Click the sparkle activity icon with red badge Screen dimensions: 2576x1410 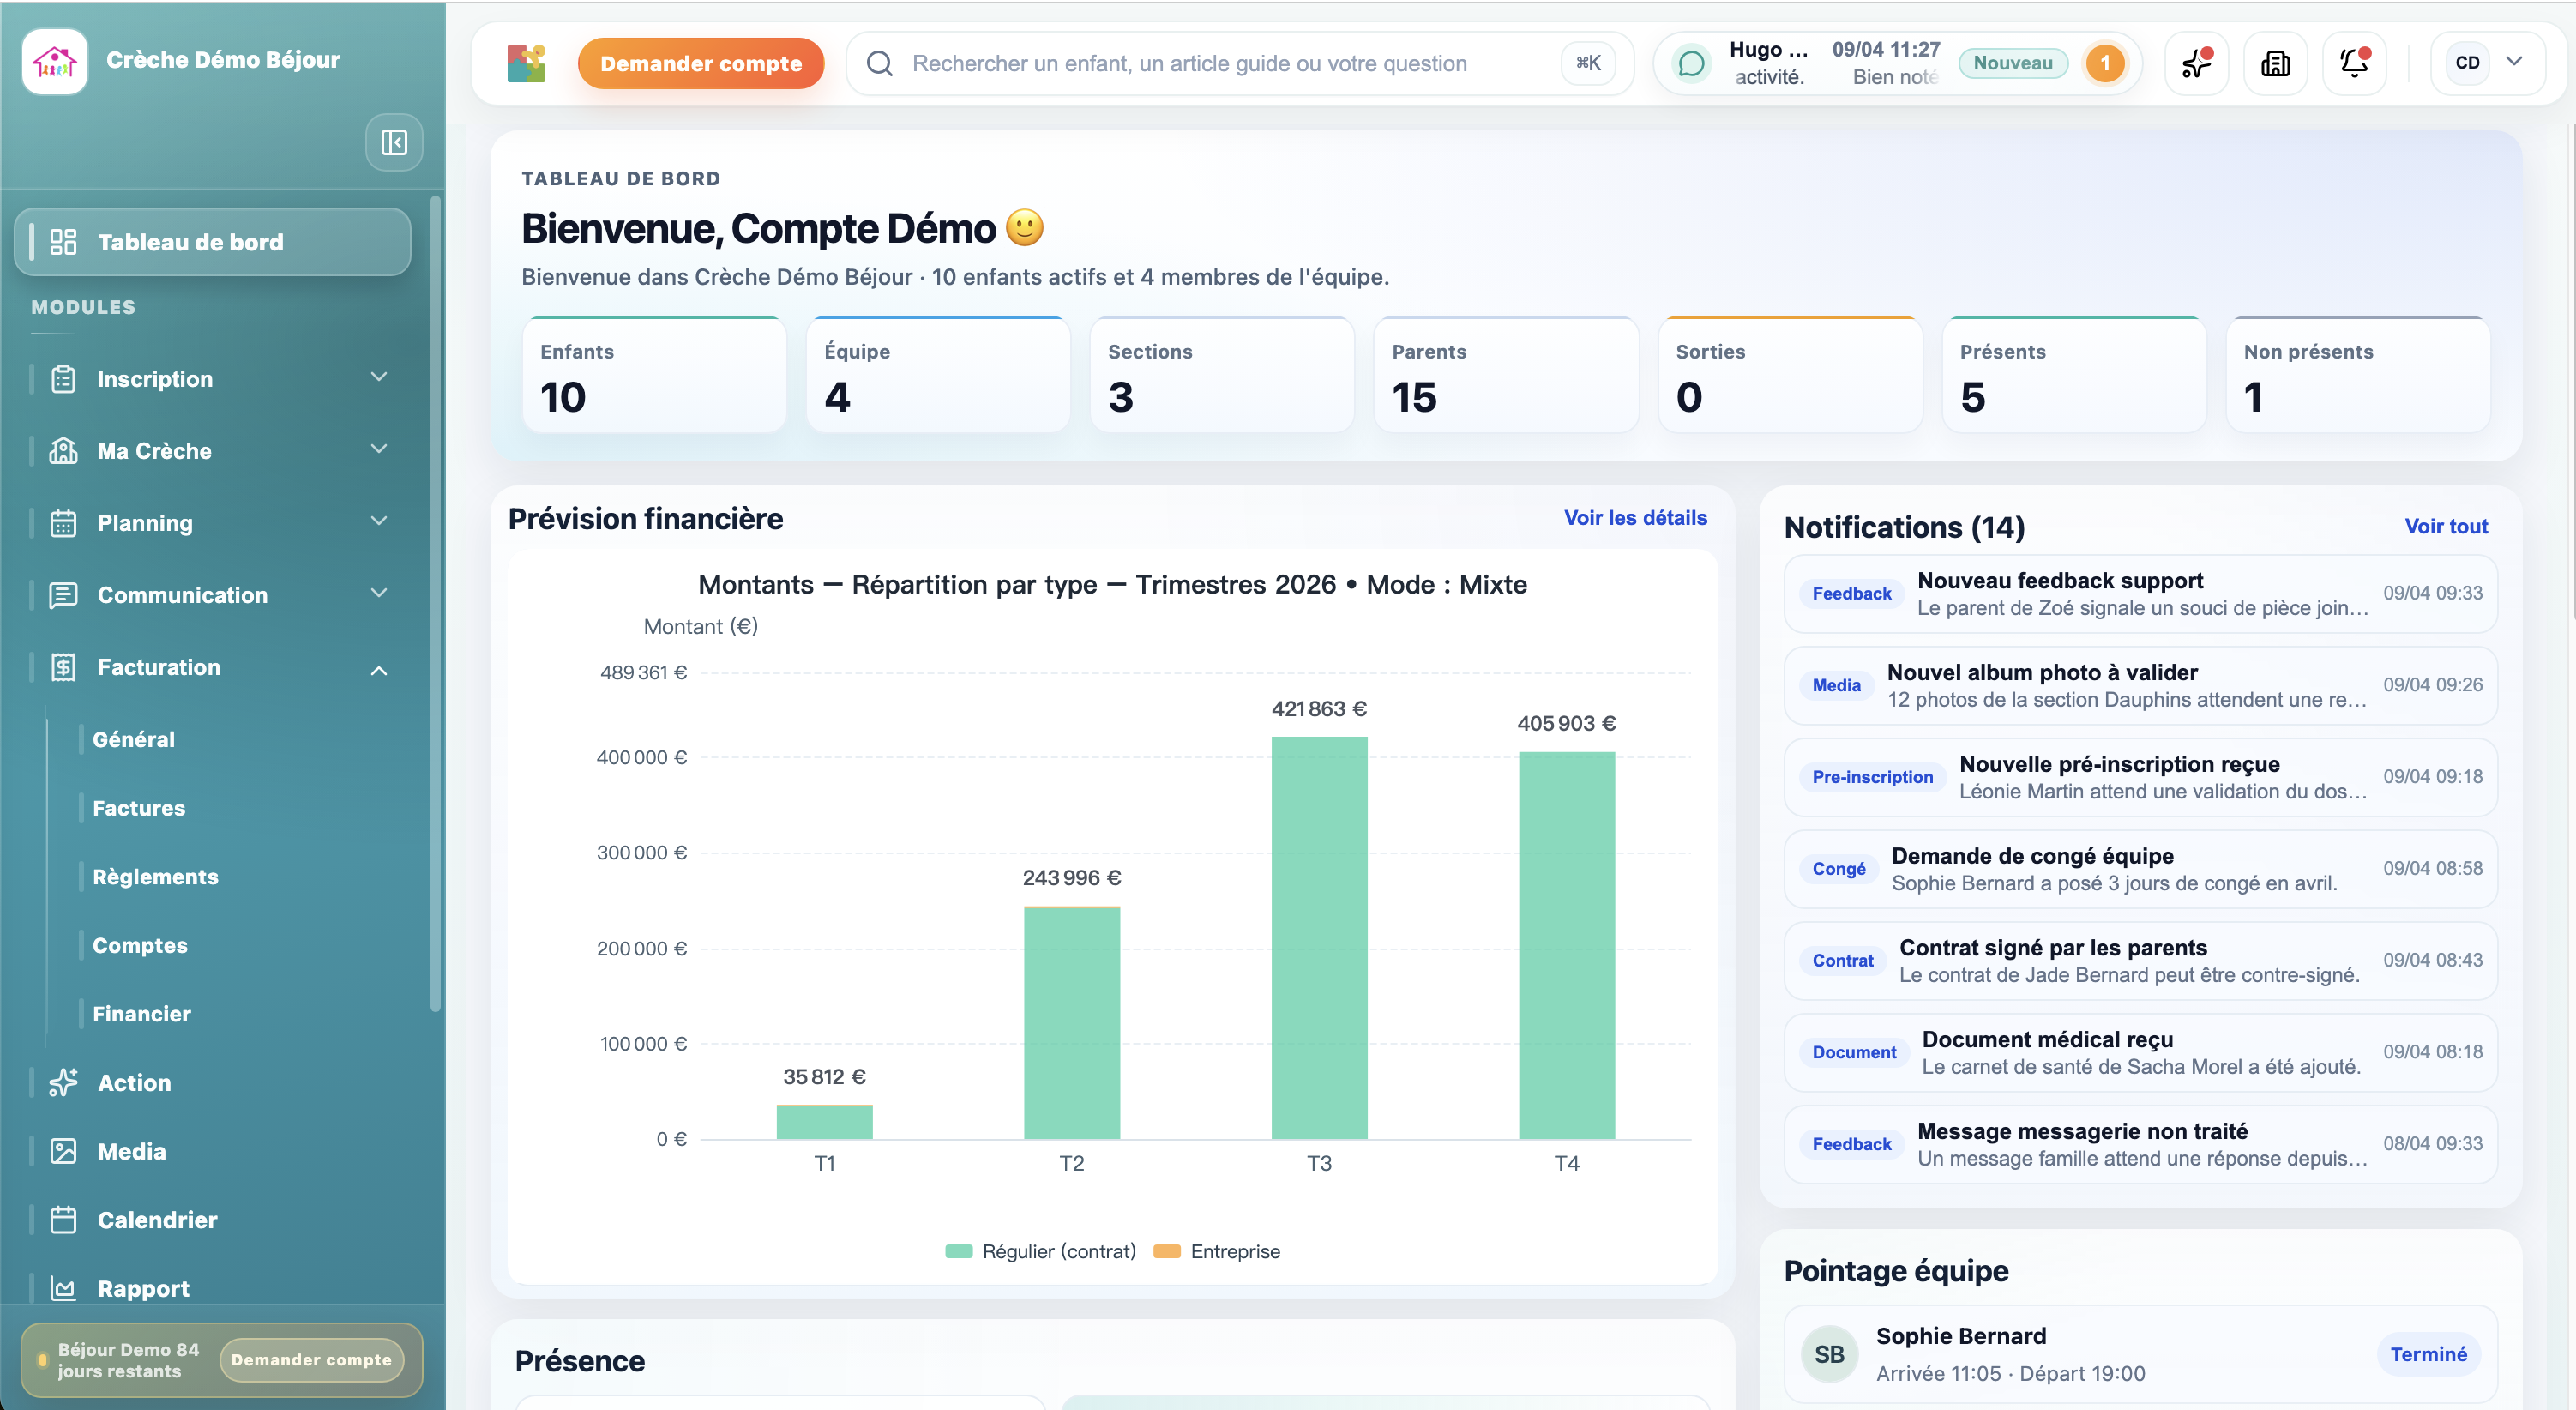pos(2196,62)
